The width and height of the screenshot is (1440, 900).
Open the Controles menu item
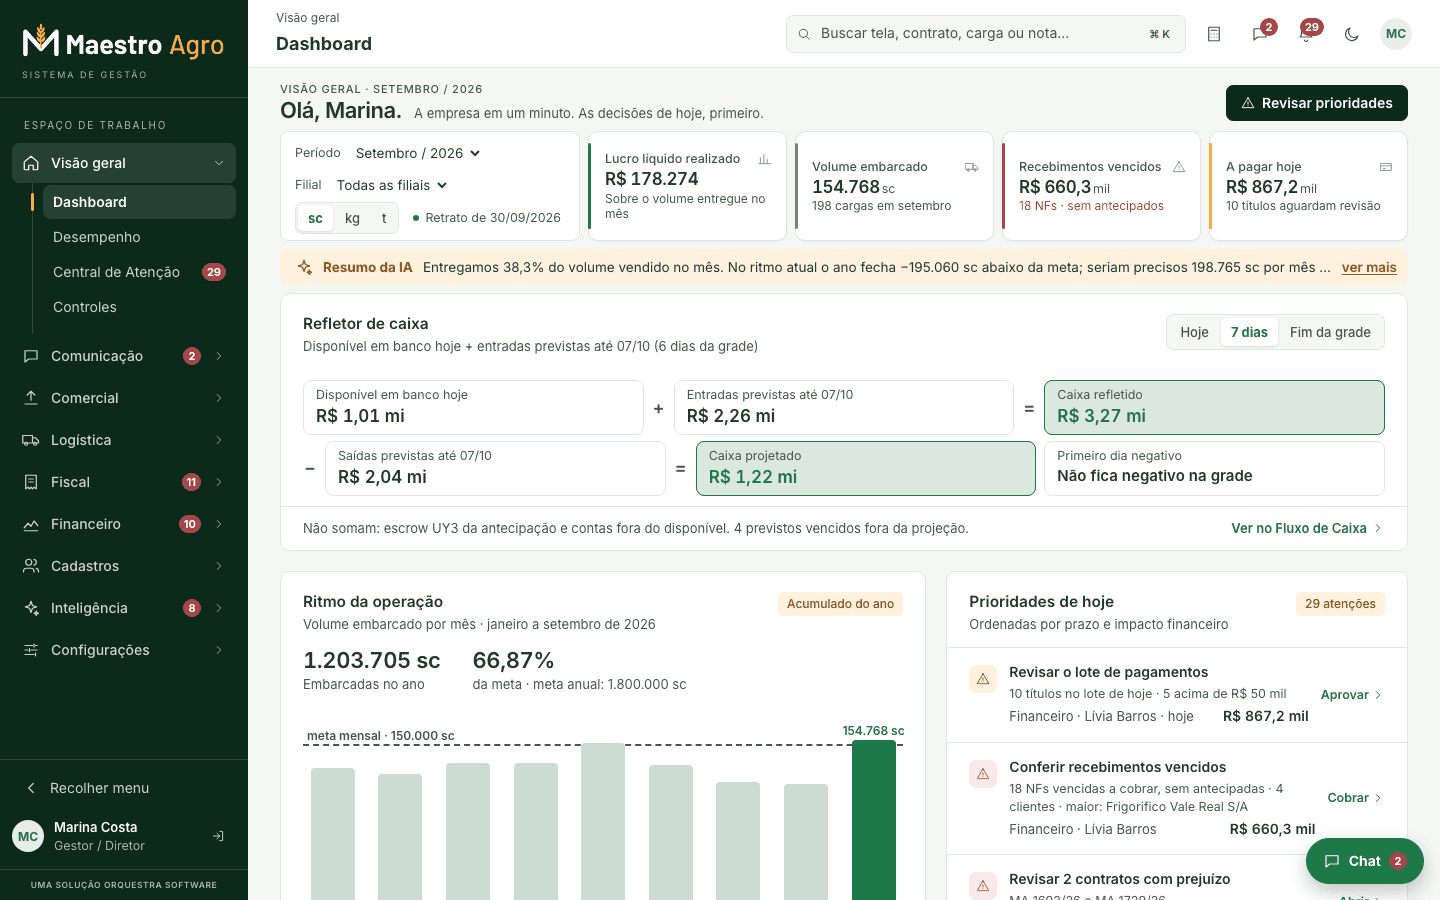coord(139,307)
